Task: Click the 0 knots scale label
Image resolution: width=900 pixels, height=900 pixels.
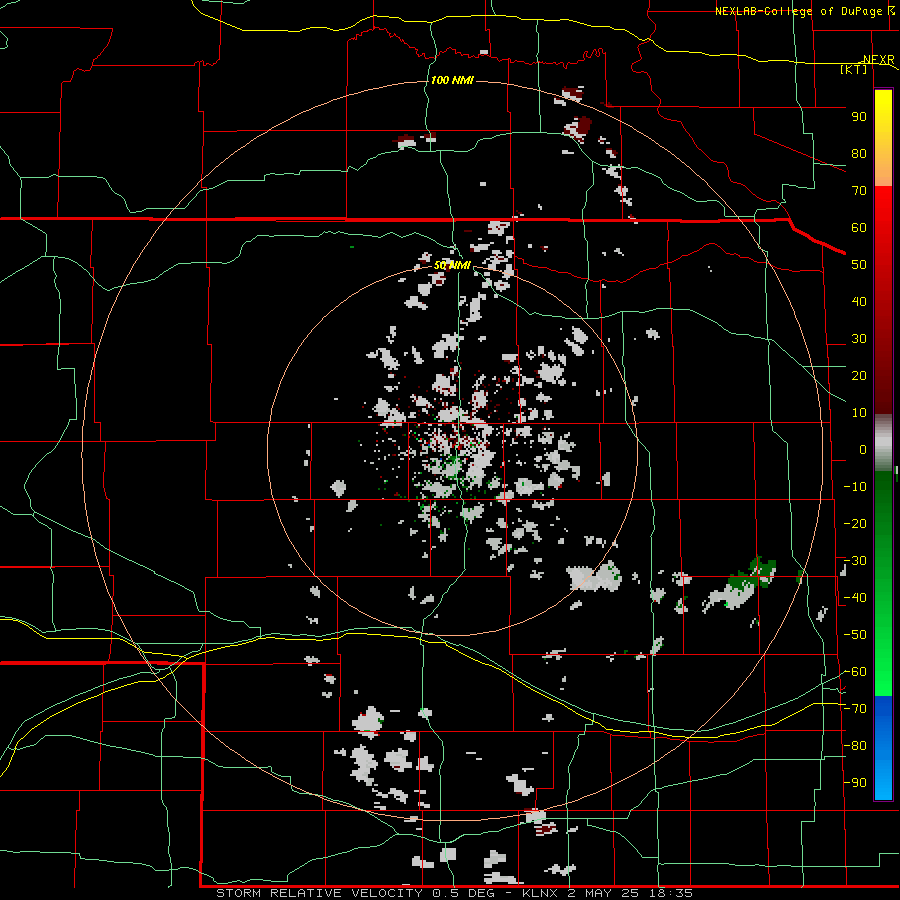Action: [x=863, y=450]
